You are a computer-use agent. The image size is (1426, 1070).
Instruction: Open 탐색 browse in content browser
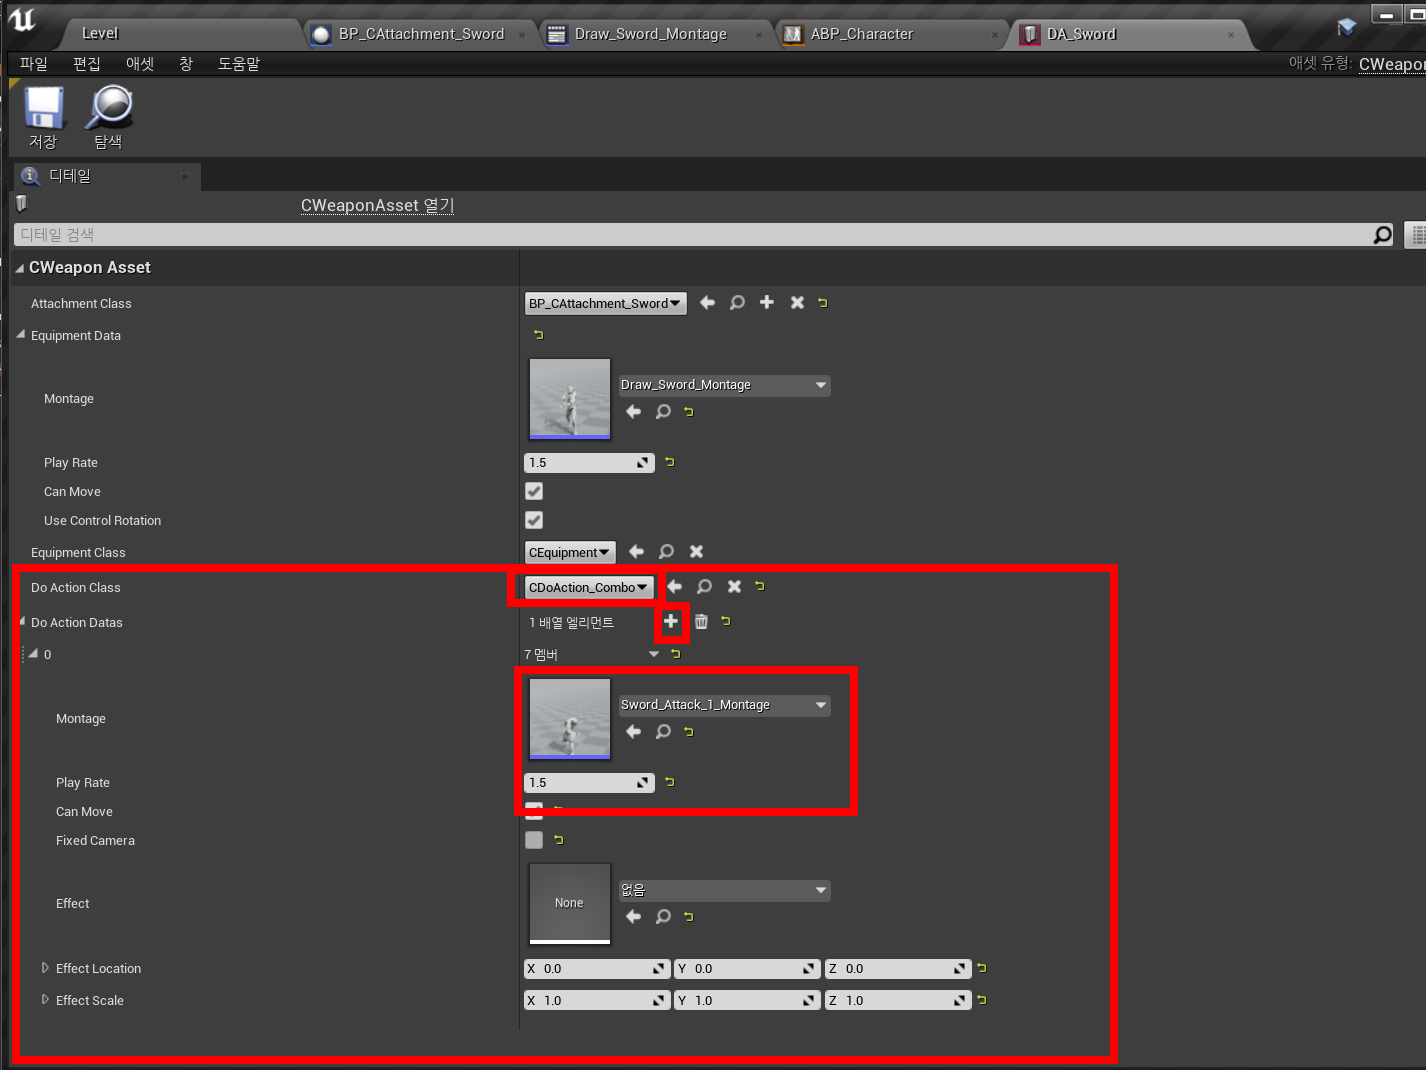click(x=109, y=118)
